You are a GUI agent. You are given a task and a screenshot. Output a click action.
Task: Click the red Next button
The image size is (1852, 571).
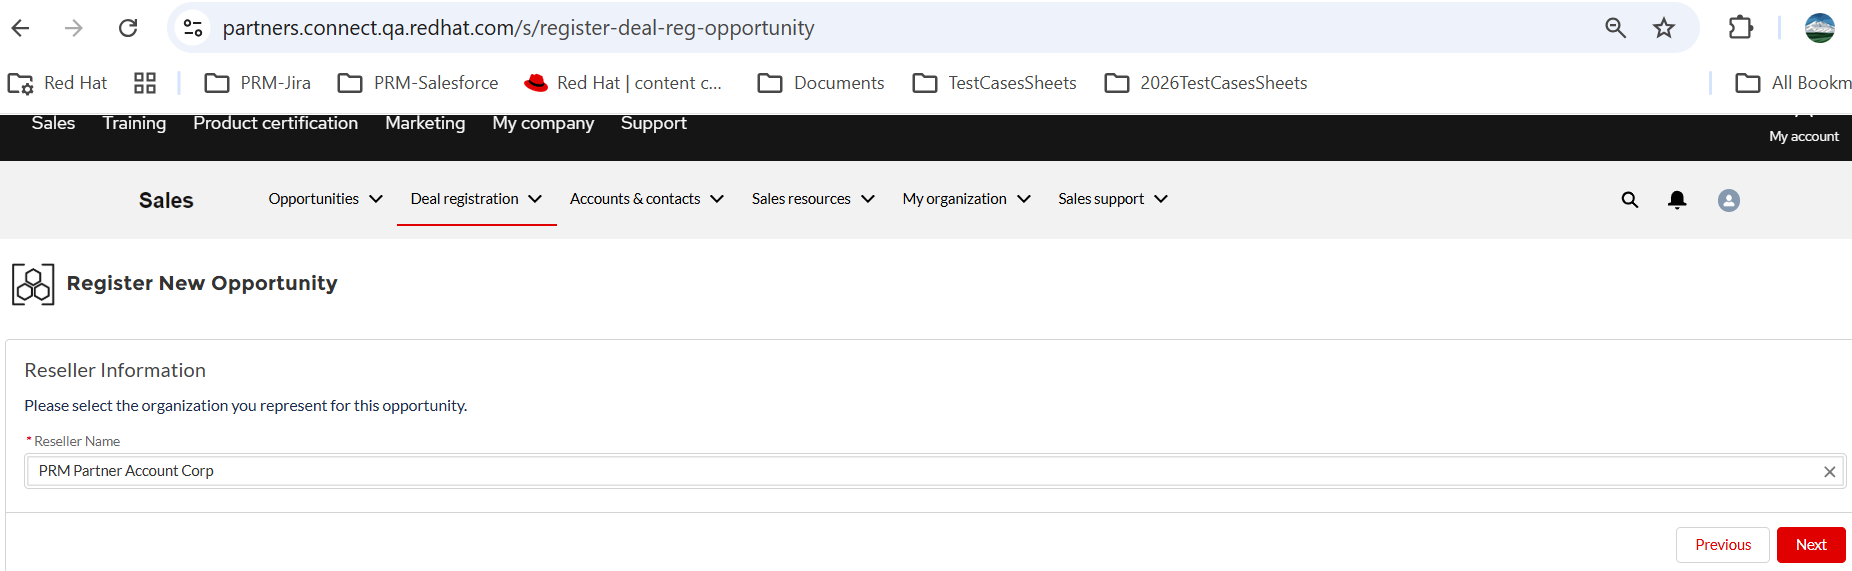coord(1810,545)
